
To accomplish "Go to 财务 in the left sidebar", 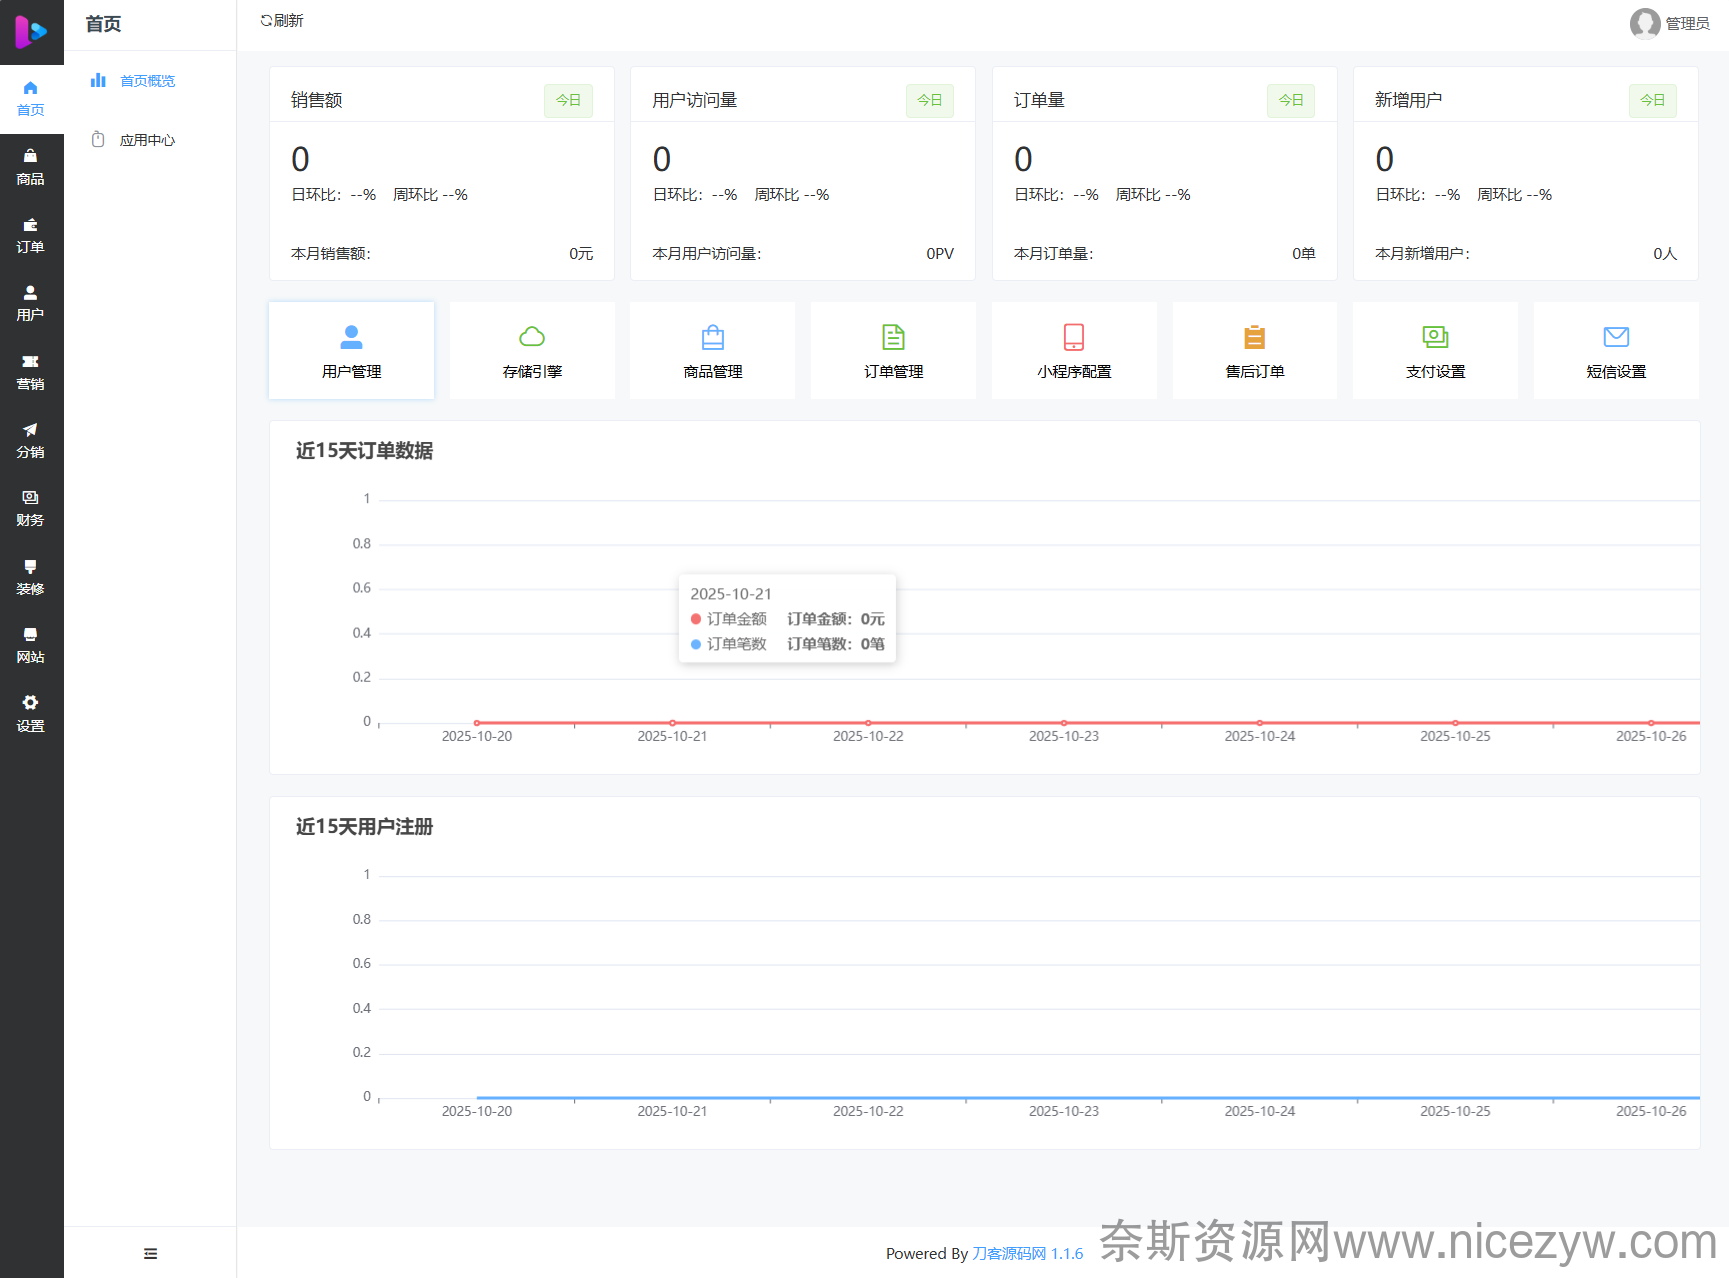I will pyautogui.click(x=31, y=508).
